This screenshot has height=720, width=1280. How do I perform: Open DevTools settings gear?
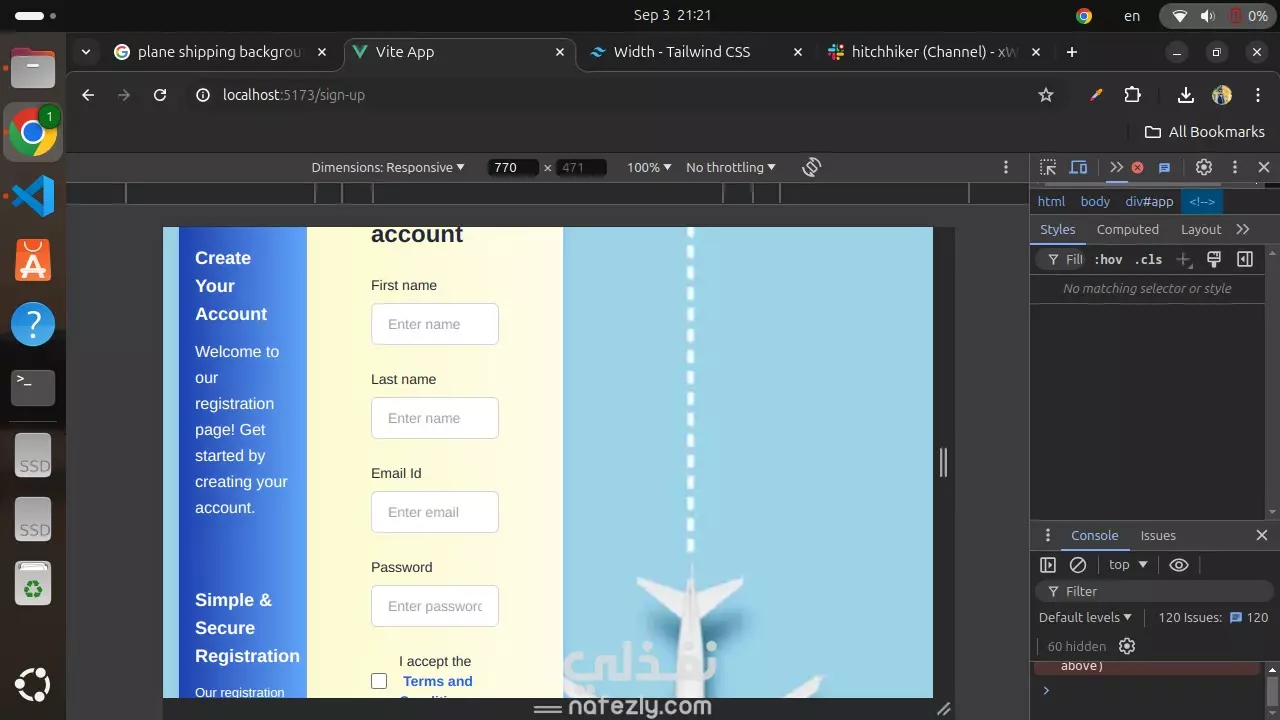click(1204, 167)
